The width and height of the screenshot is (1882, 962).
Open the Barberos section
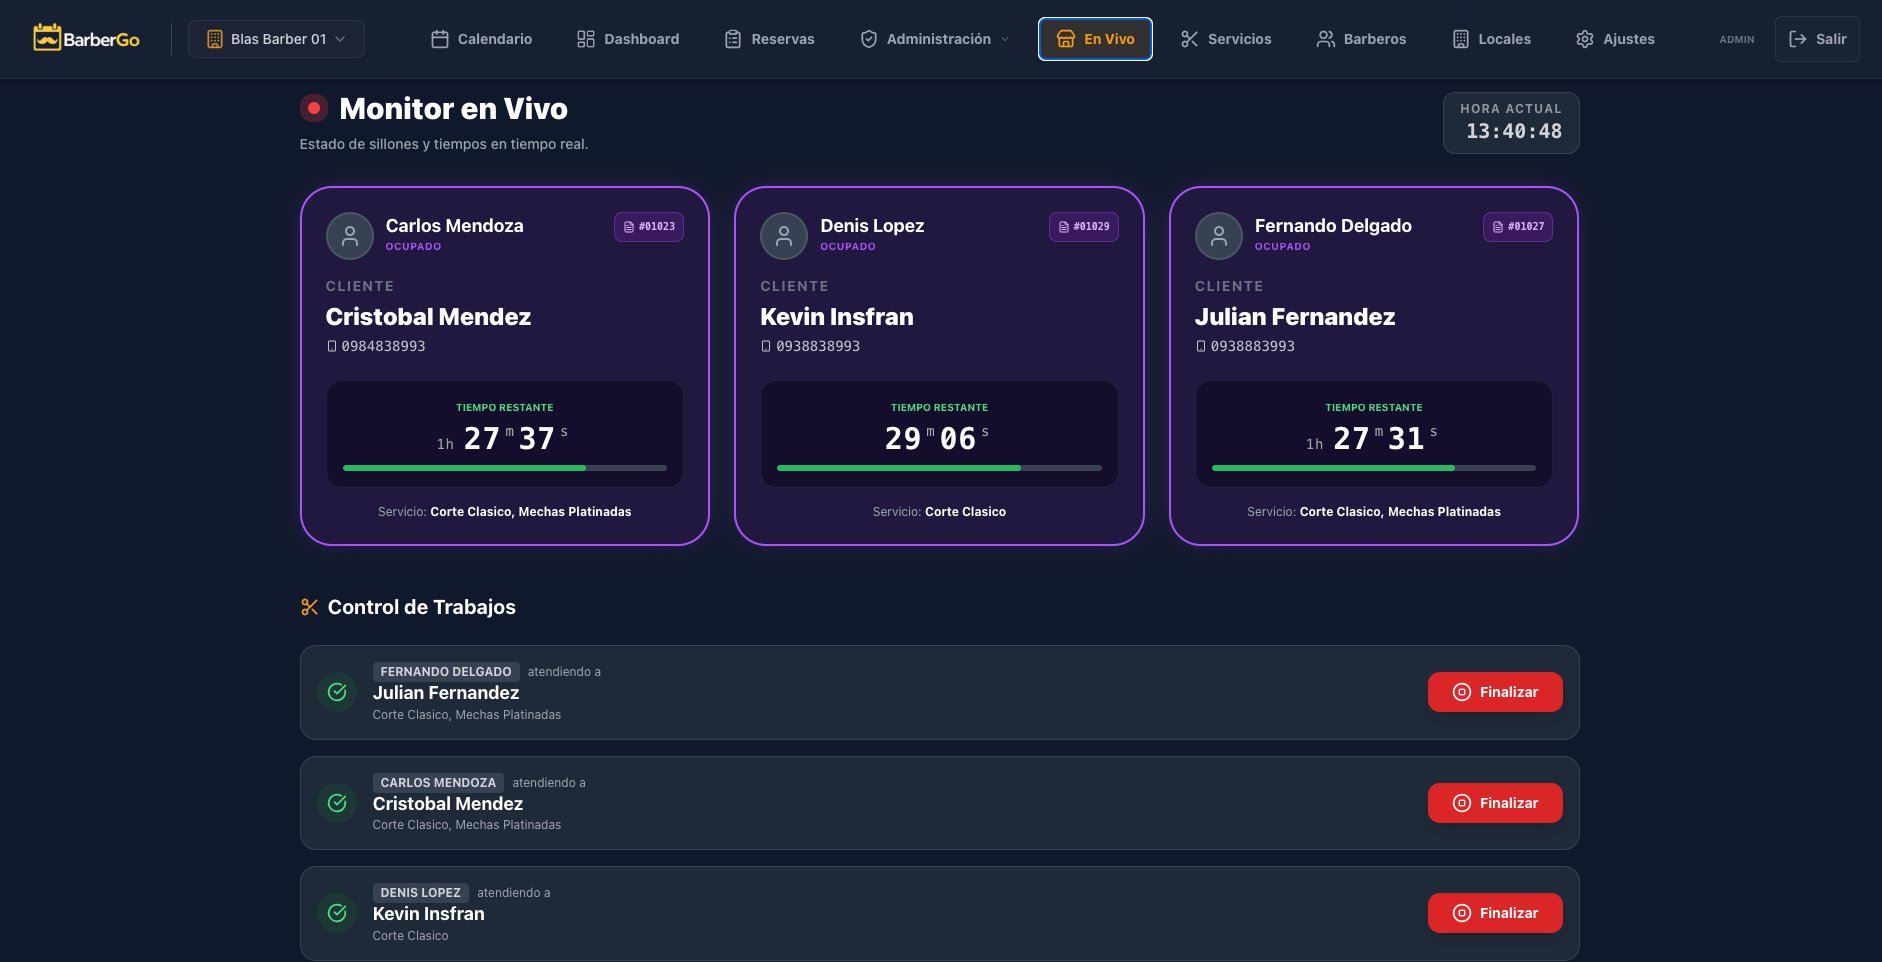1361,39
